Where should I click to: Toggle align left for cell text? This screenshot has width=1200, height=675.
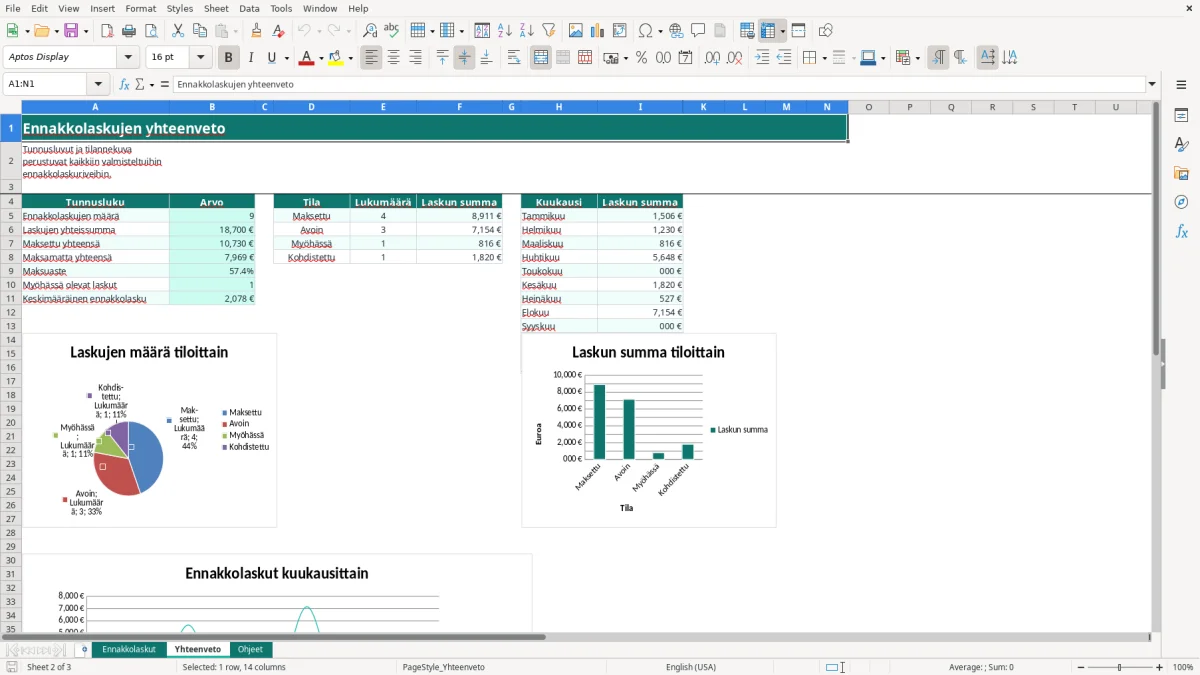[x=372, y=58]
